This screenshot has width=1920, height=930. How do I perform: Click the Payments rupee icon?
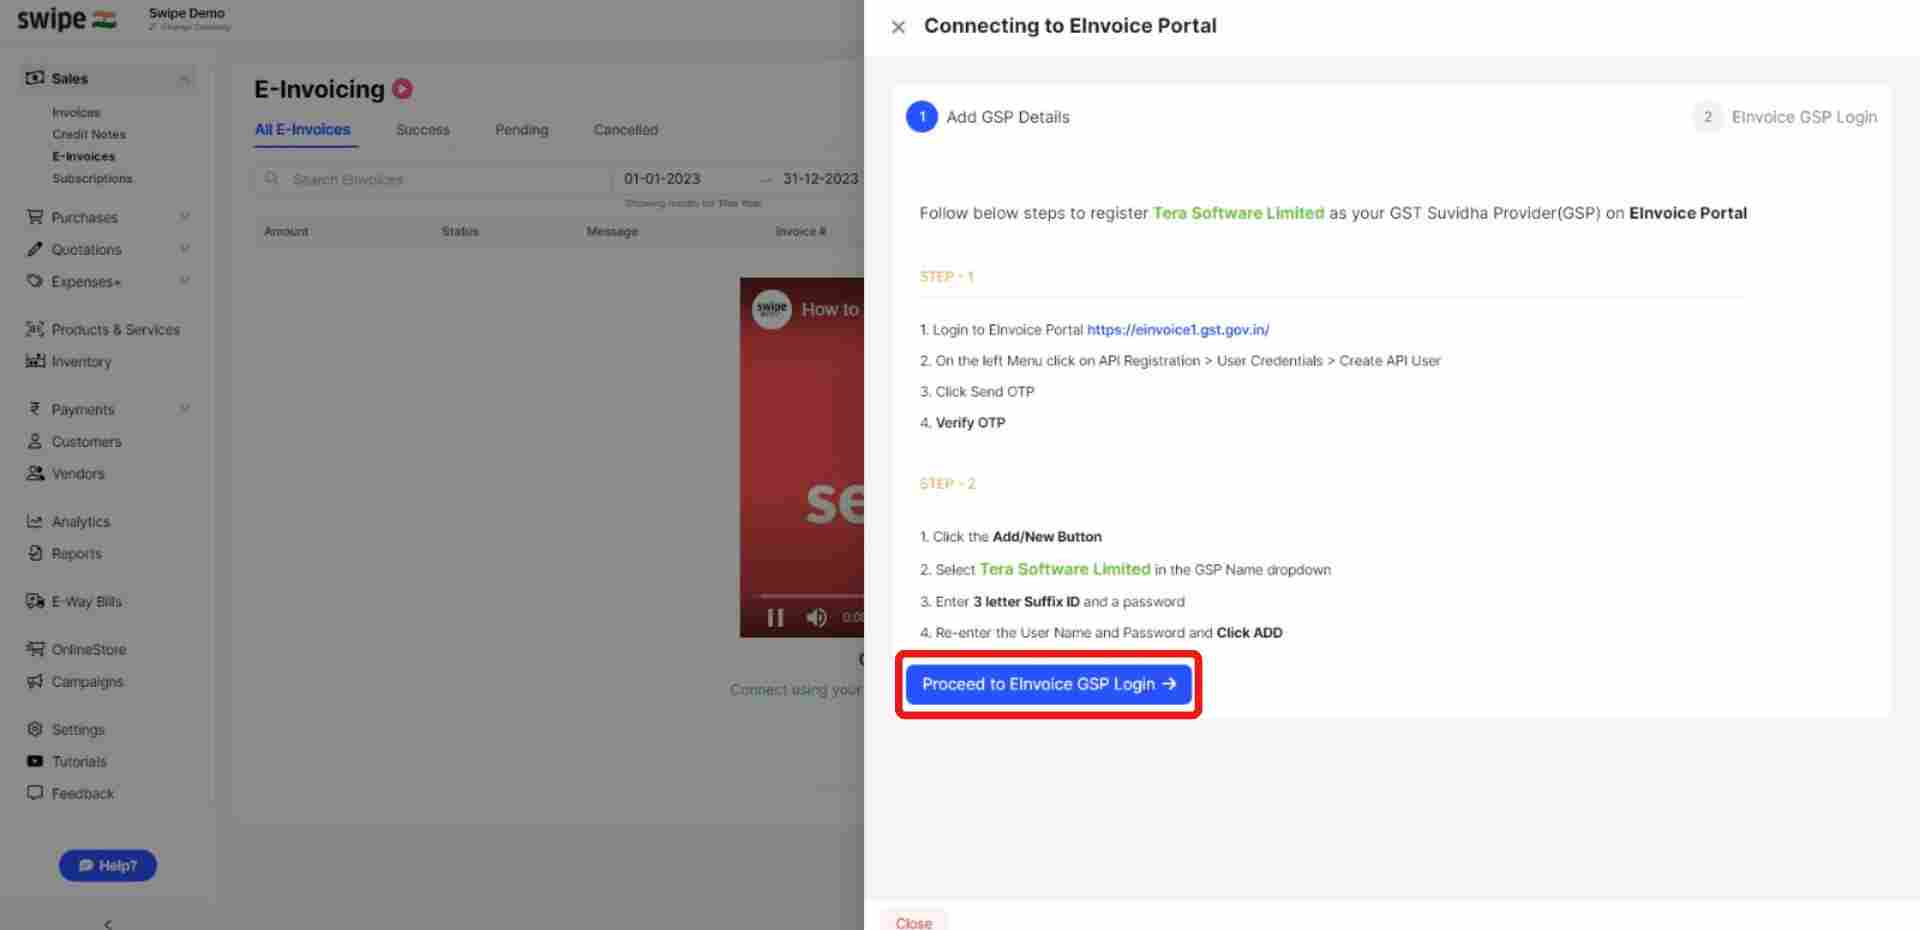point(35,409)
